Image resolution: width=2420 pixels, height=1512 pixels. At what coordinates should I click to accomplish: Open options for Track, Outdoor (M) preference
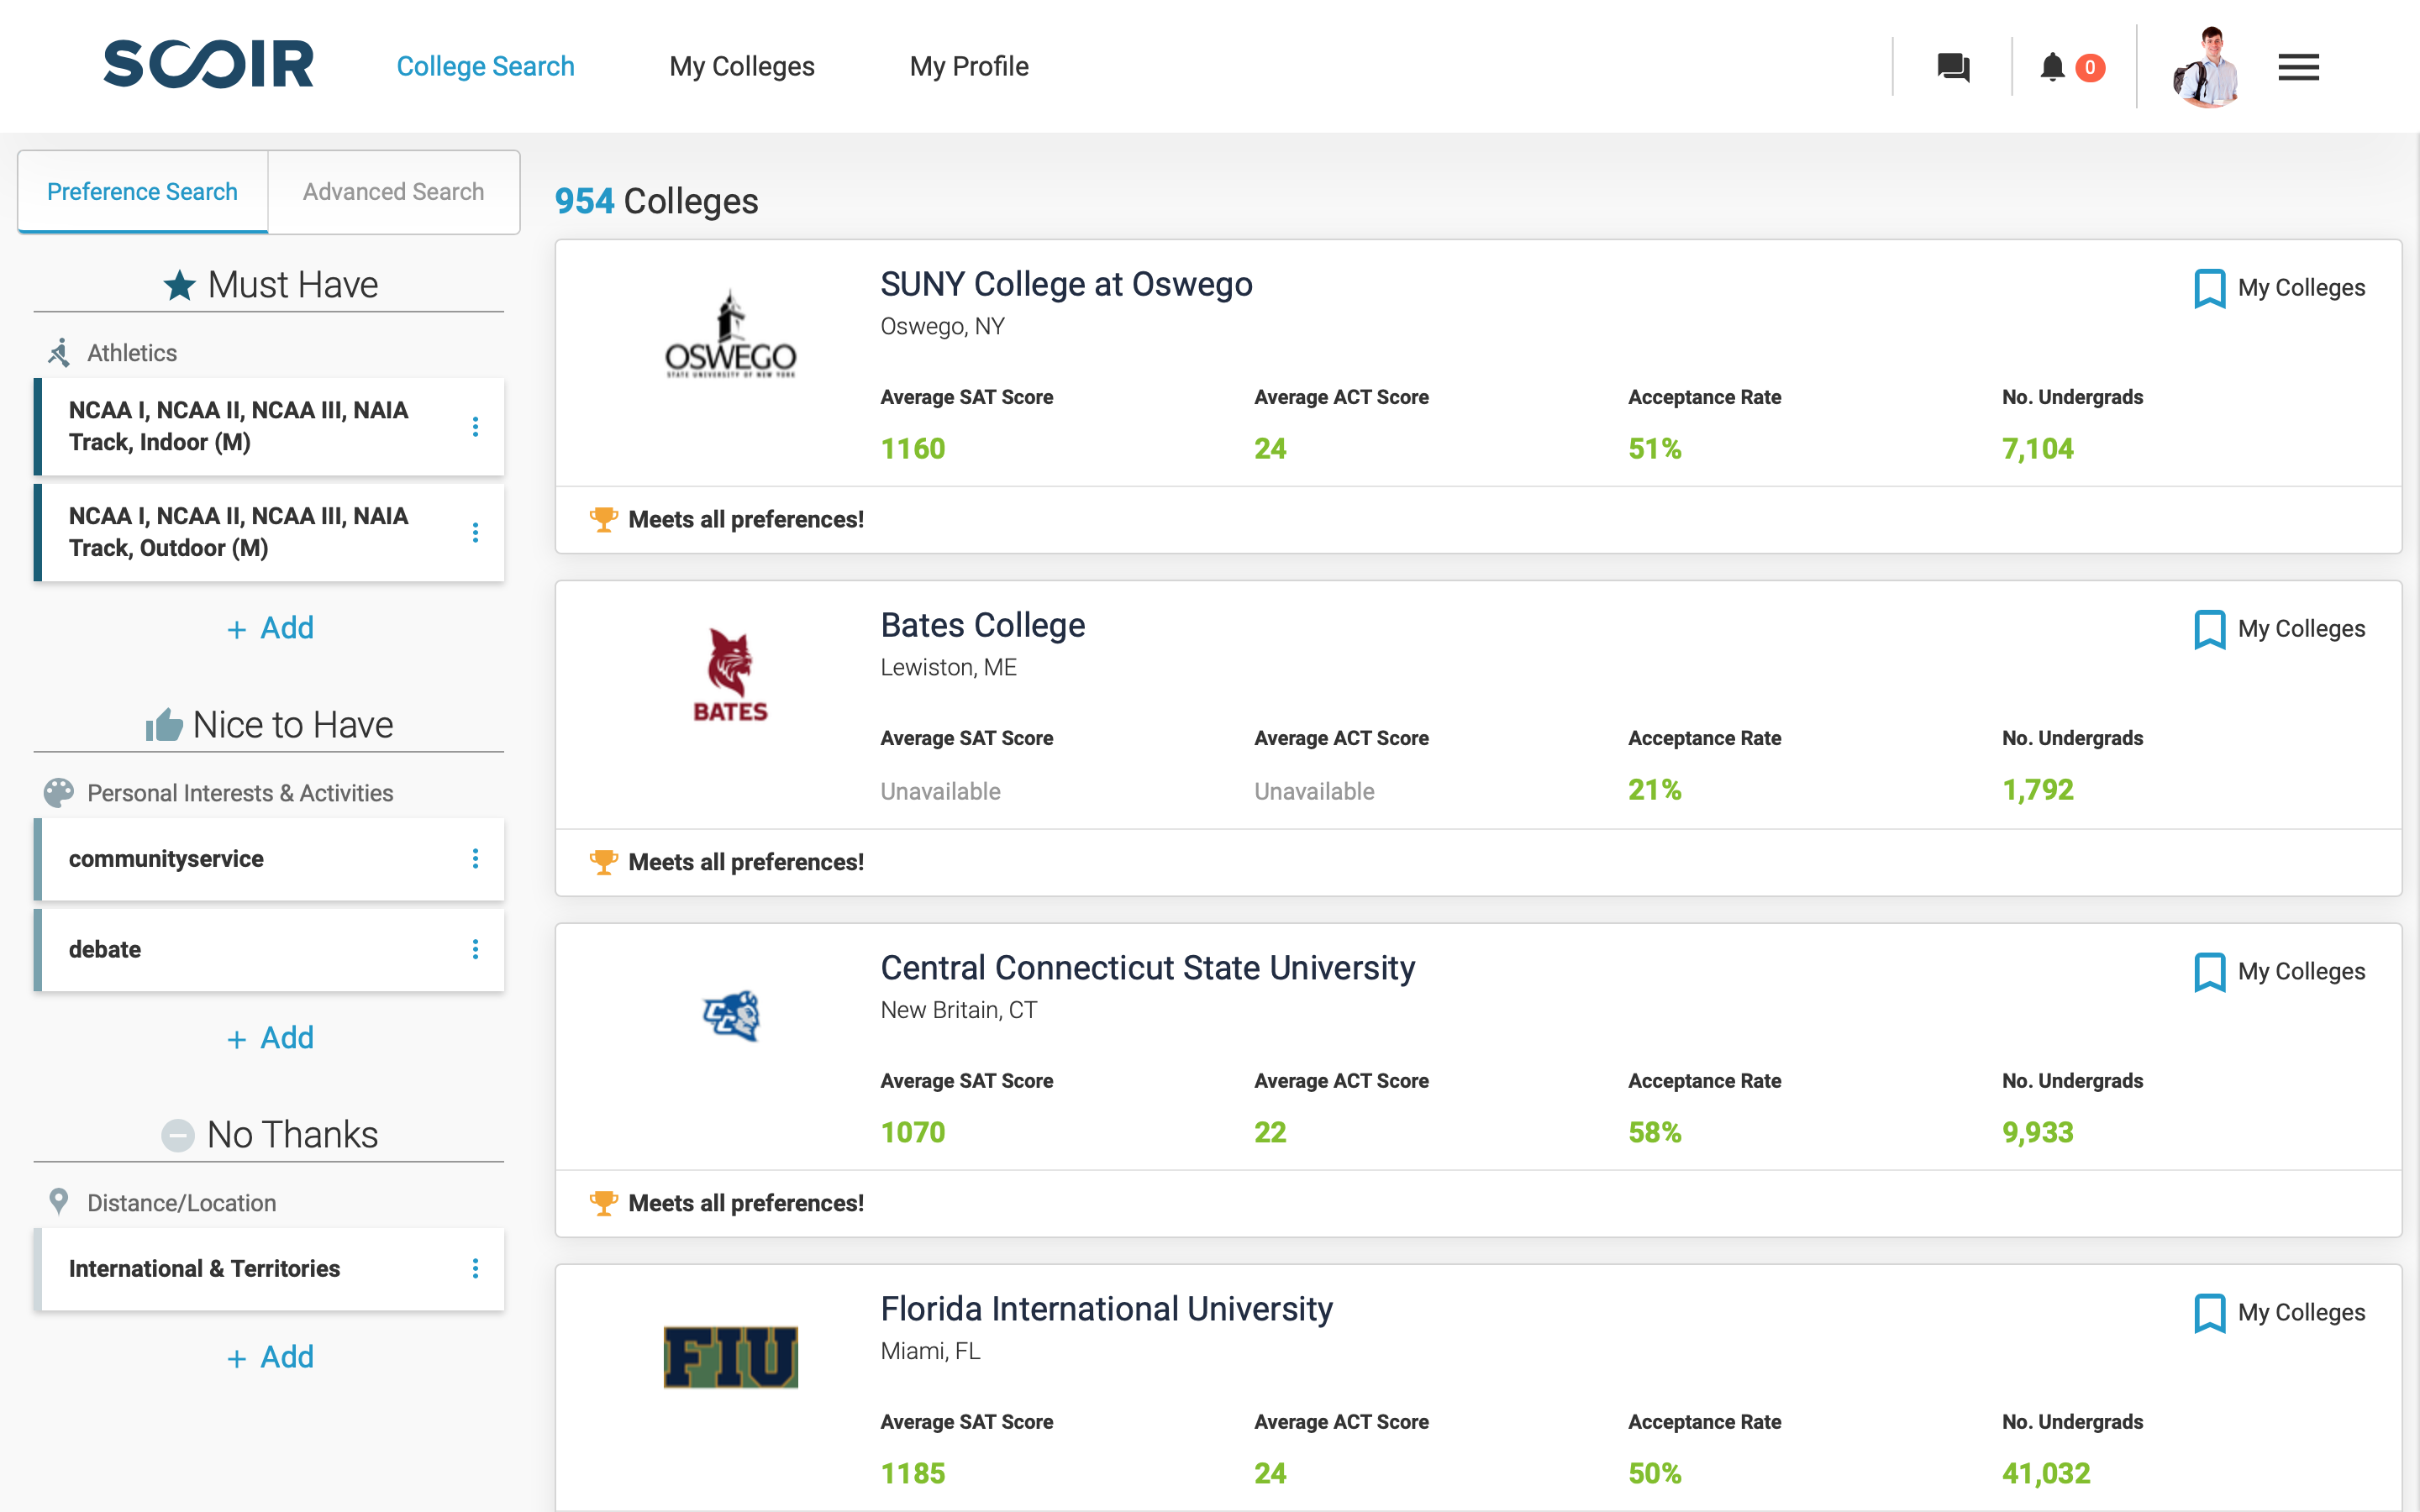click(475, 533)
